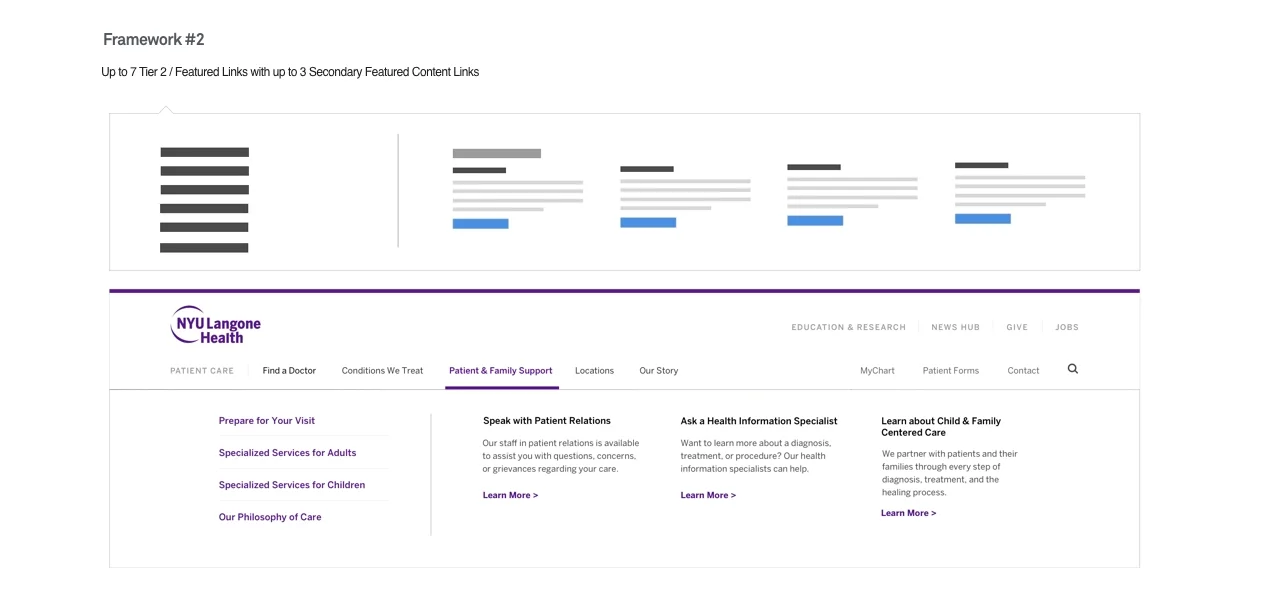1280x600 pixels.
Task: Open the Education & Research link
Action: click(848, 327)
